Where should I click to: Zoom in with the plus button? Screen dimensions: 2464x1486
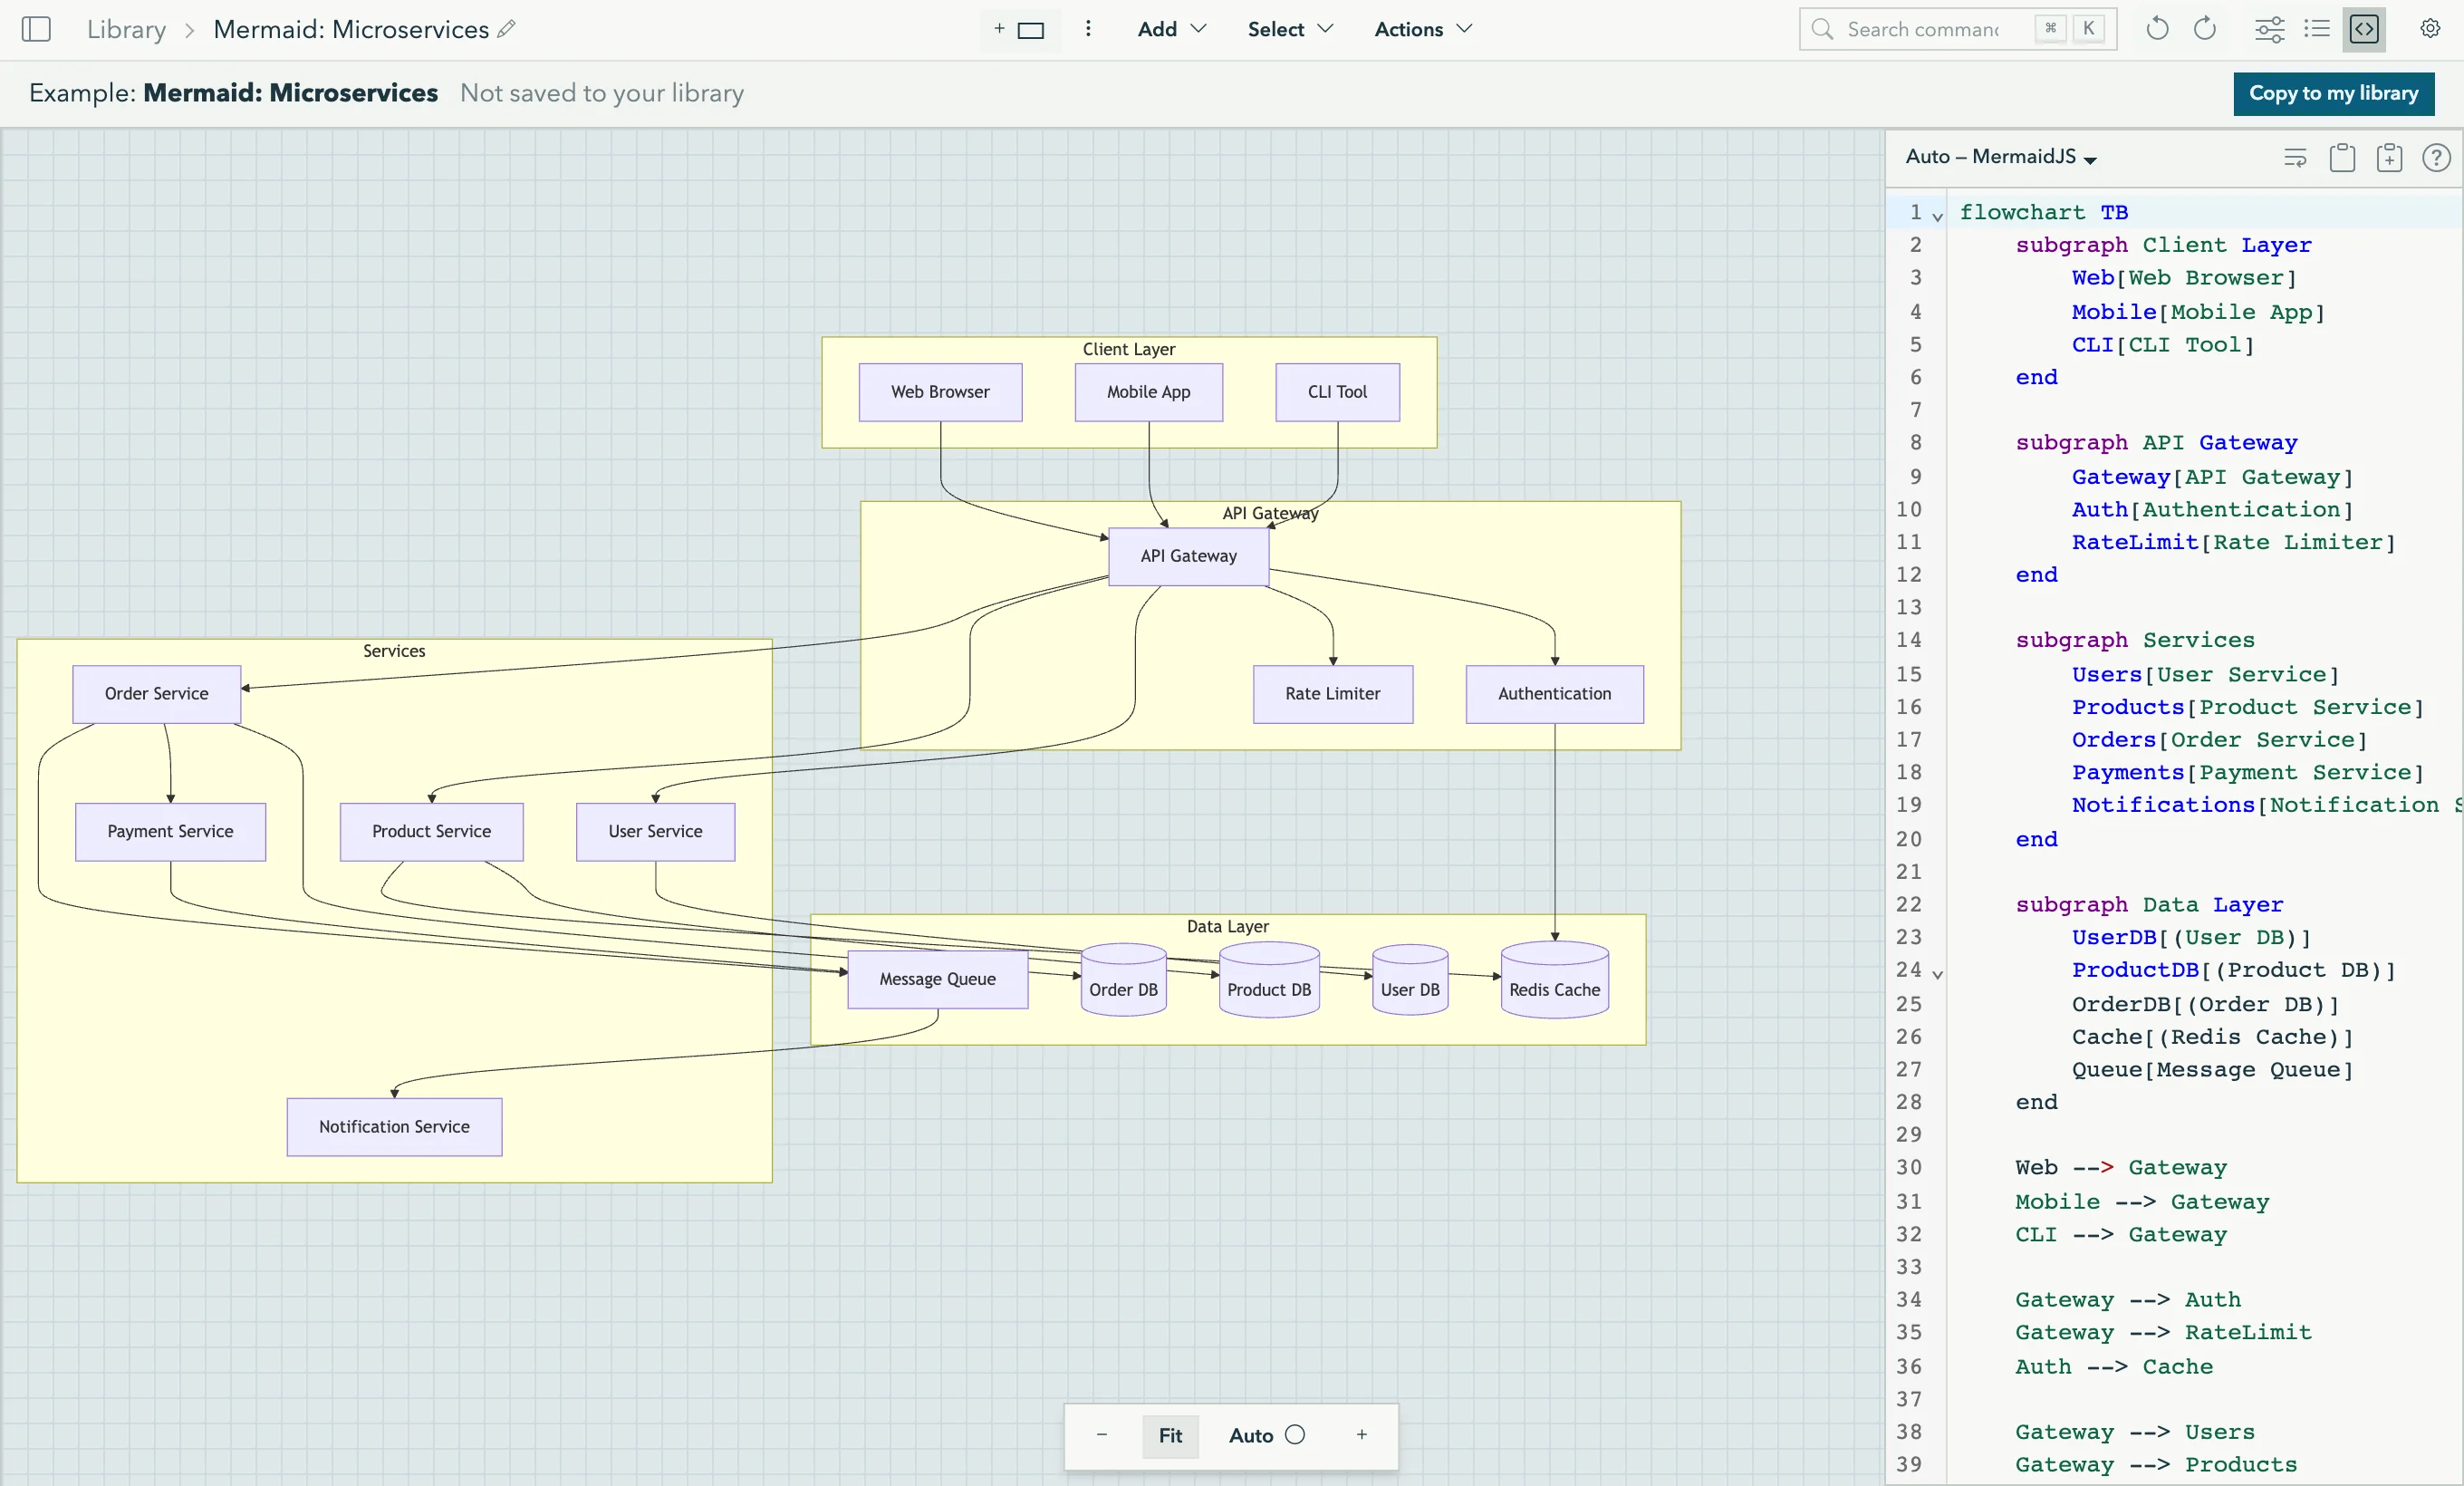[x=1361, y=1435]
